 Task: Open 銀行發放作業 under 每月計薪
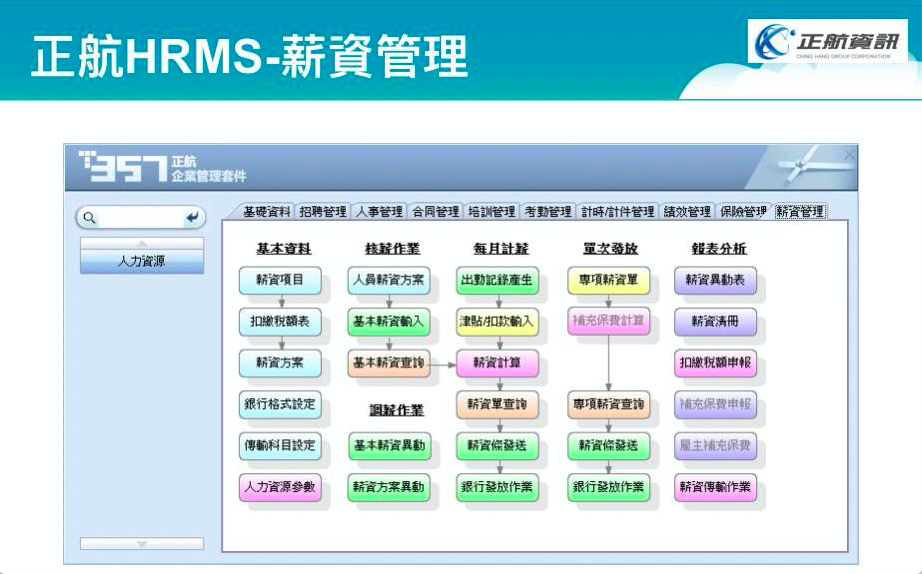coord(497,488)
